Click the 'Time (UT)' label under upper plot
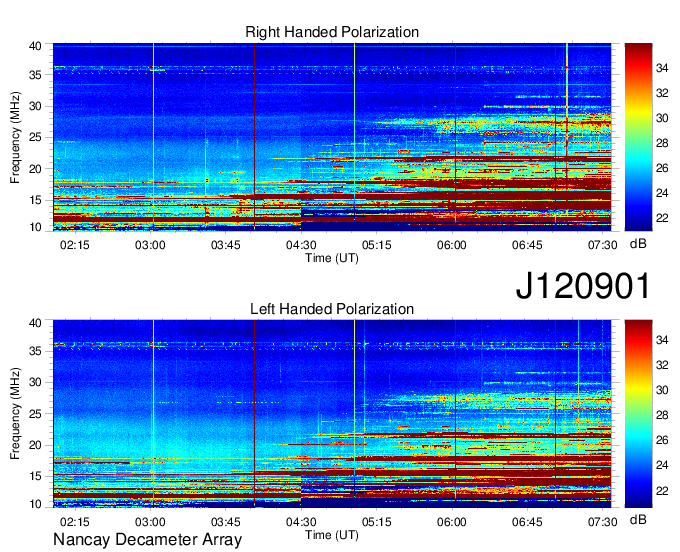The width and height of the screenshot is (680, 552). [x=332, y=258]
